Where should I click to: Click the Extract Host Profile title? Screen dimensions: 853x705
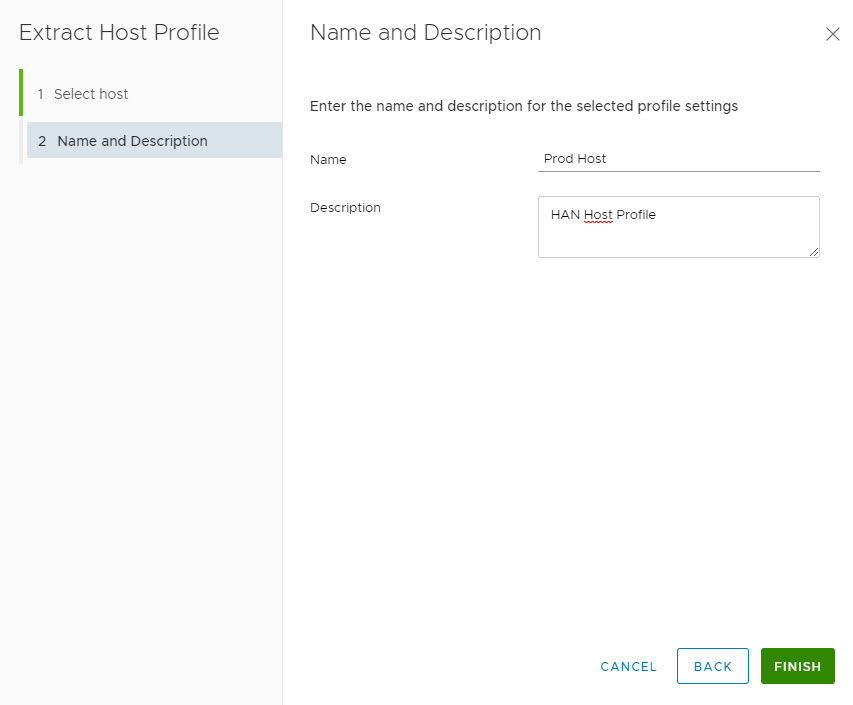[x=119, y=32]
